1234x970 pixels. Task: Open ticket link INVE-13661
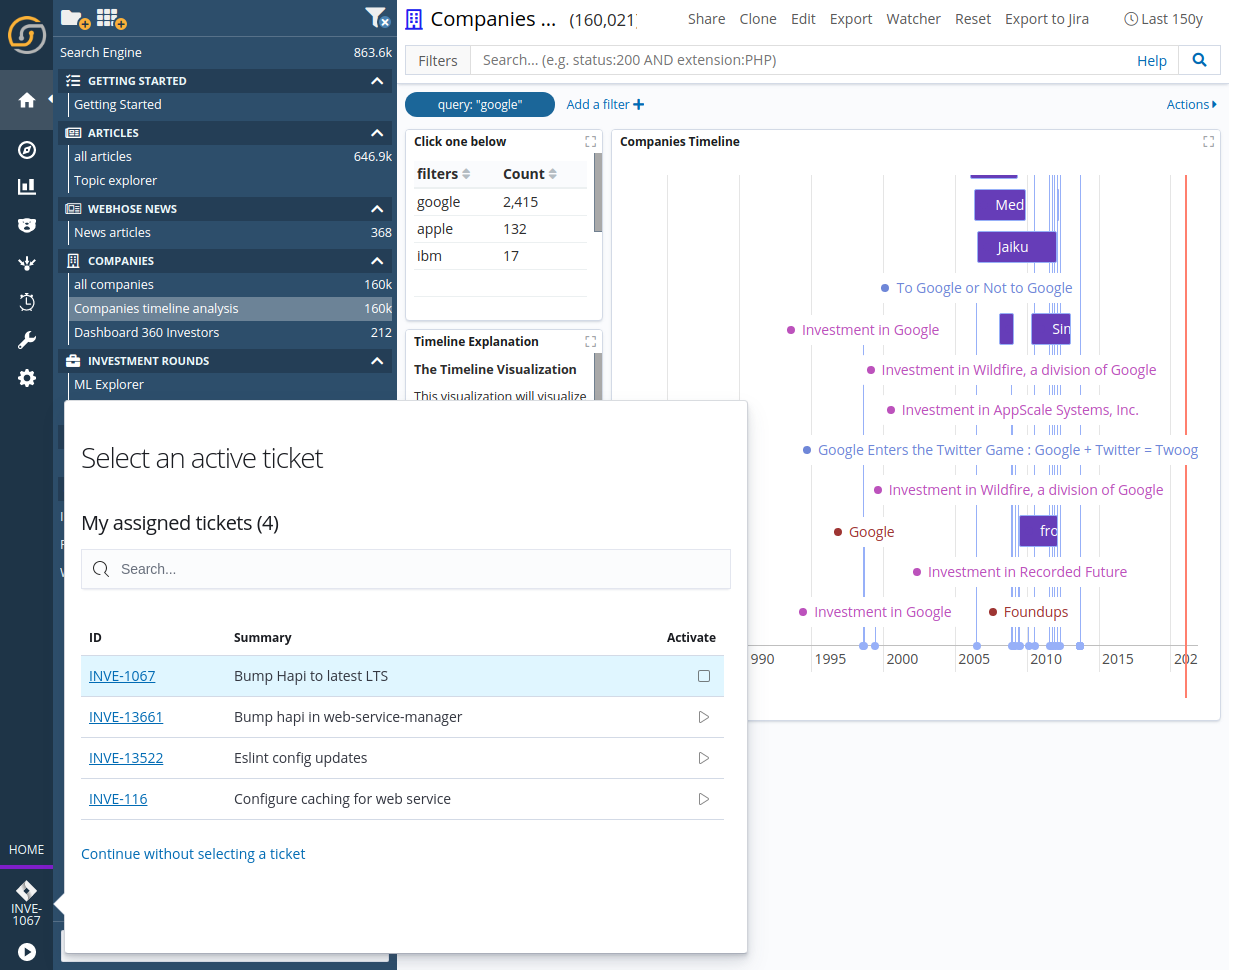click(x=126, y=717)
